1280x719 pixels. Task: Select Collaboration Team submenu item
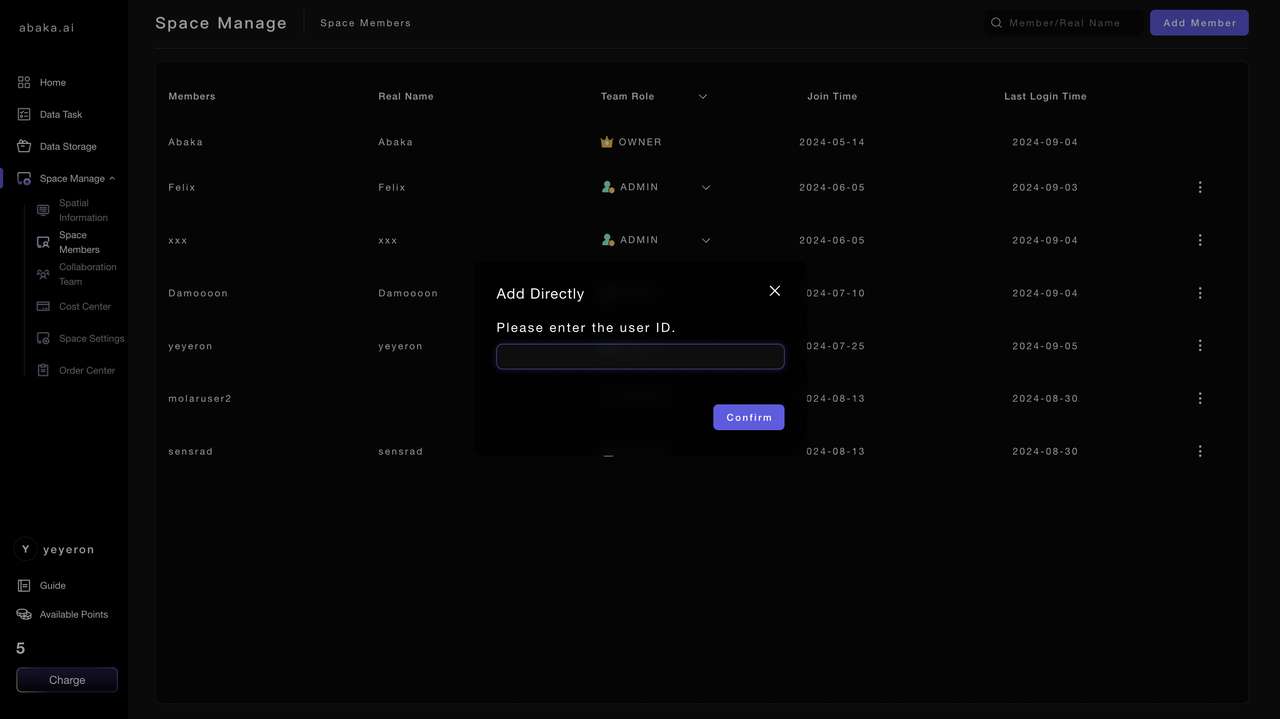(x=87, y=274)
